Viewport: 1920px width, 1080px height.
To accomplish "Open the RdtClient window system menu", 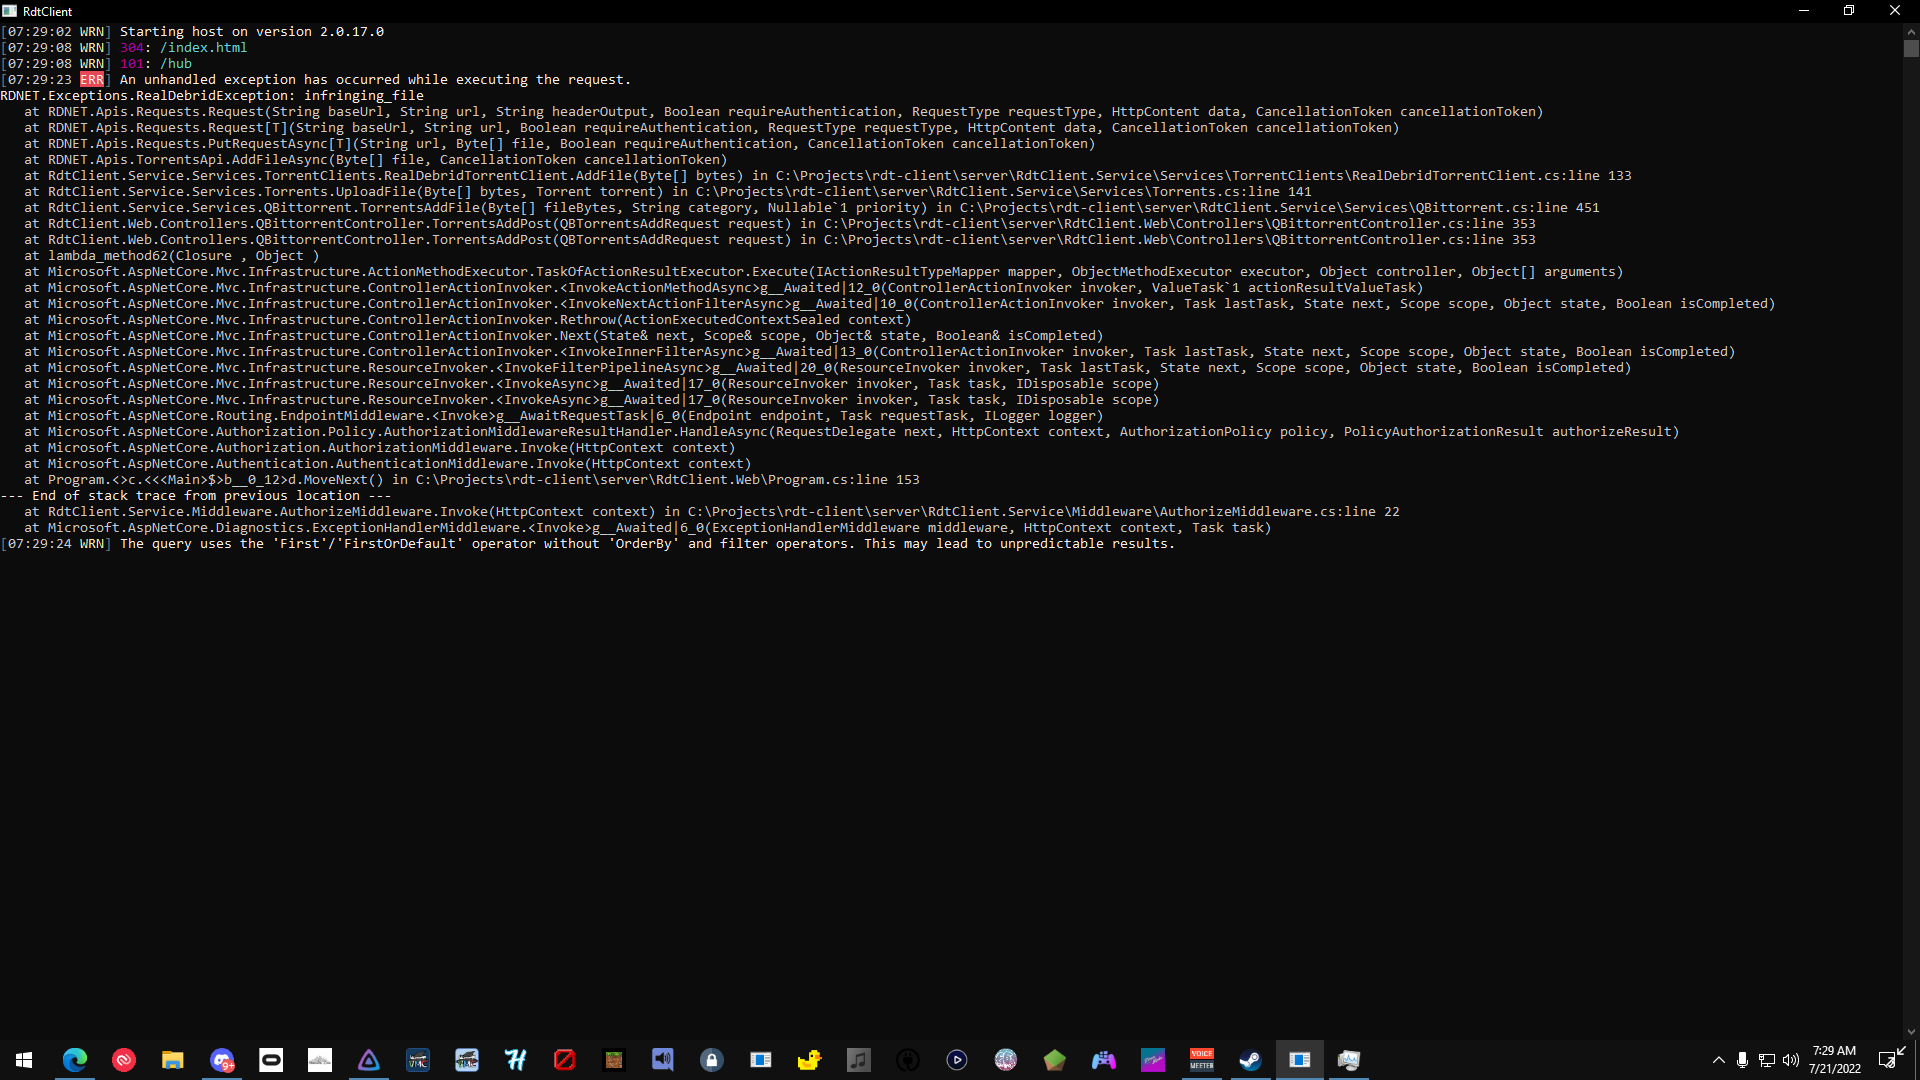I will coord(9,11).
